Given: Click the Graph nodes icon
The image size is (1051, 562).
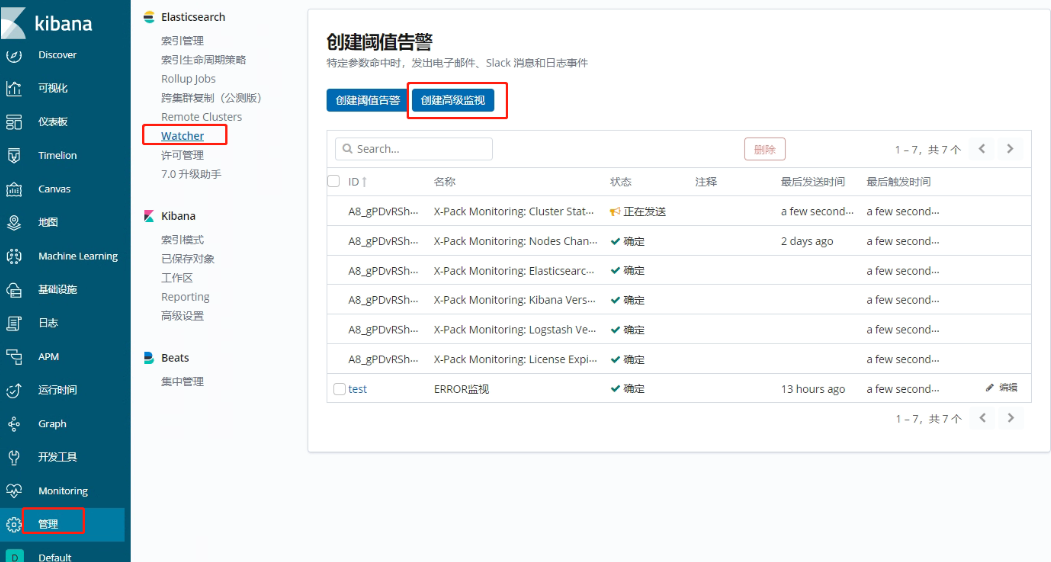Looking at the screenshot, I should [x=14, y=424].
